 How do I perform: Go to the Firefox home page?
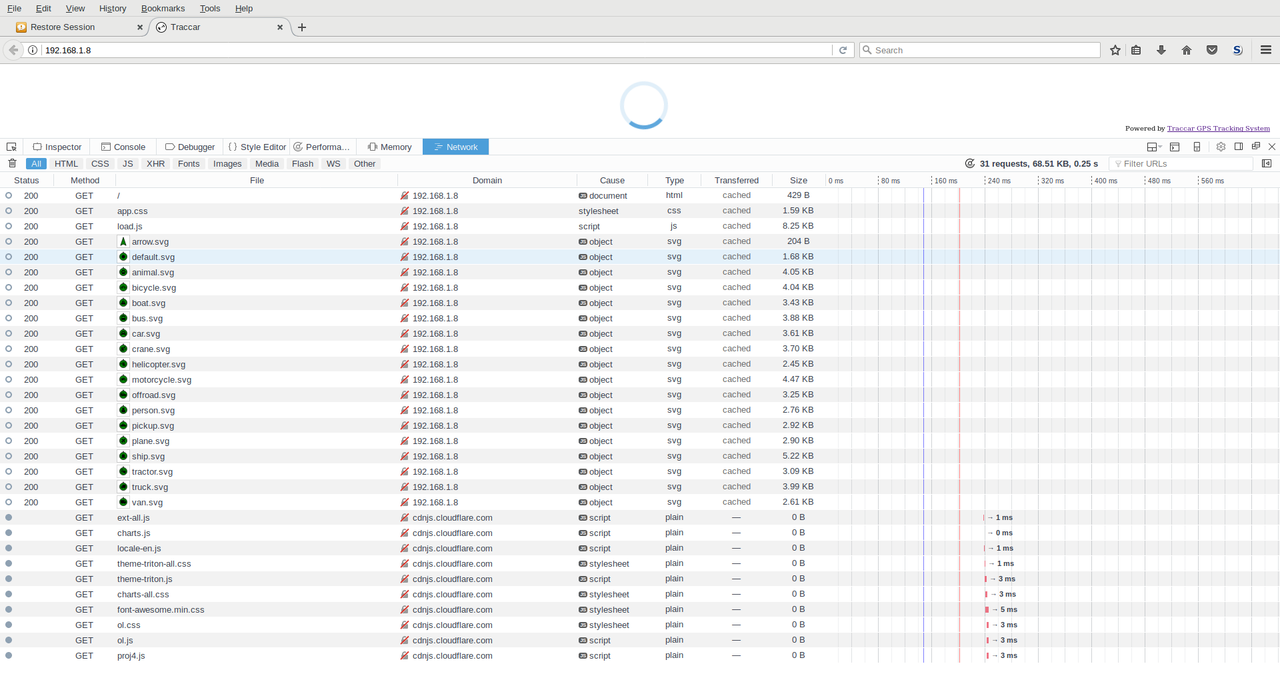pos(1187,50)
